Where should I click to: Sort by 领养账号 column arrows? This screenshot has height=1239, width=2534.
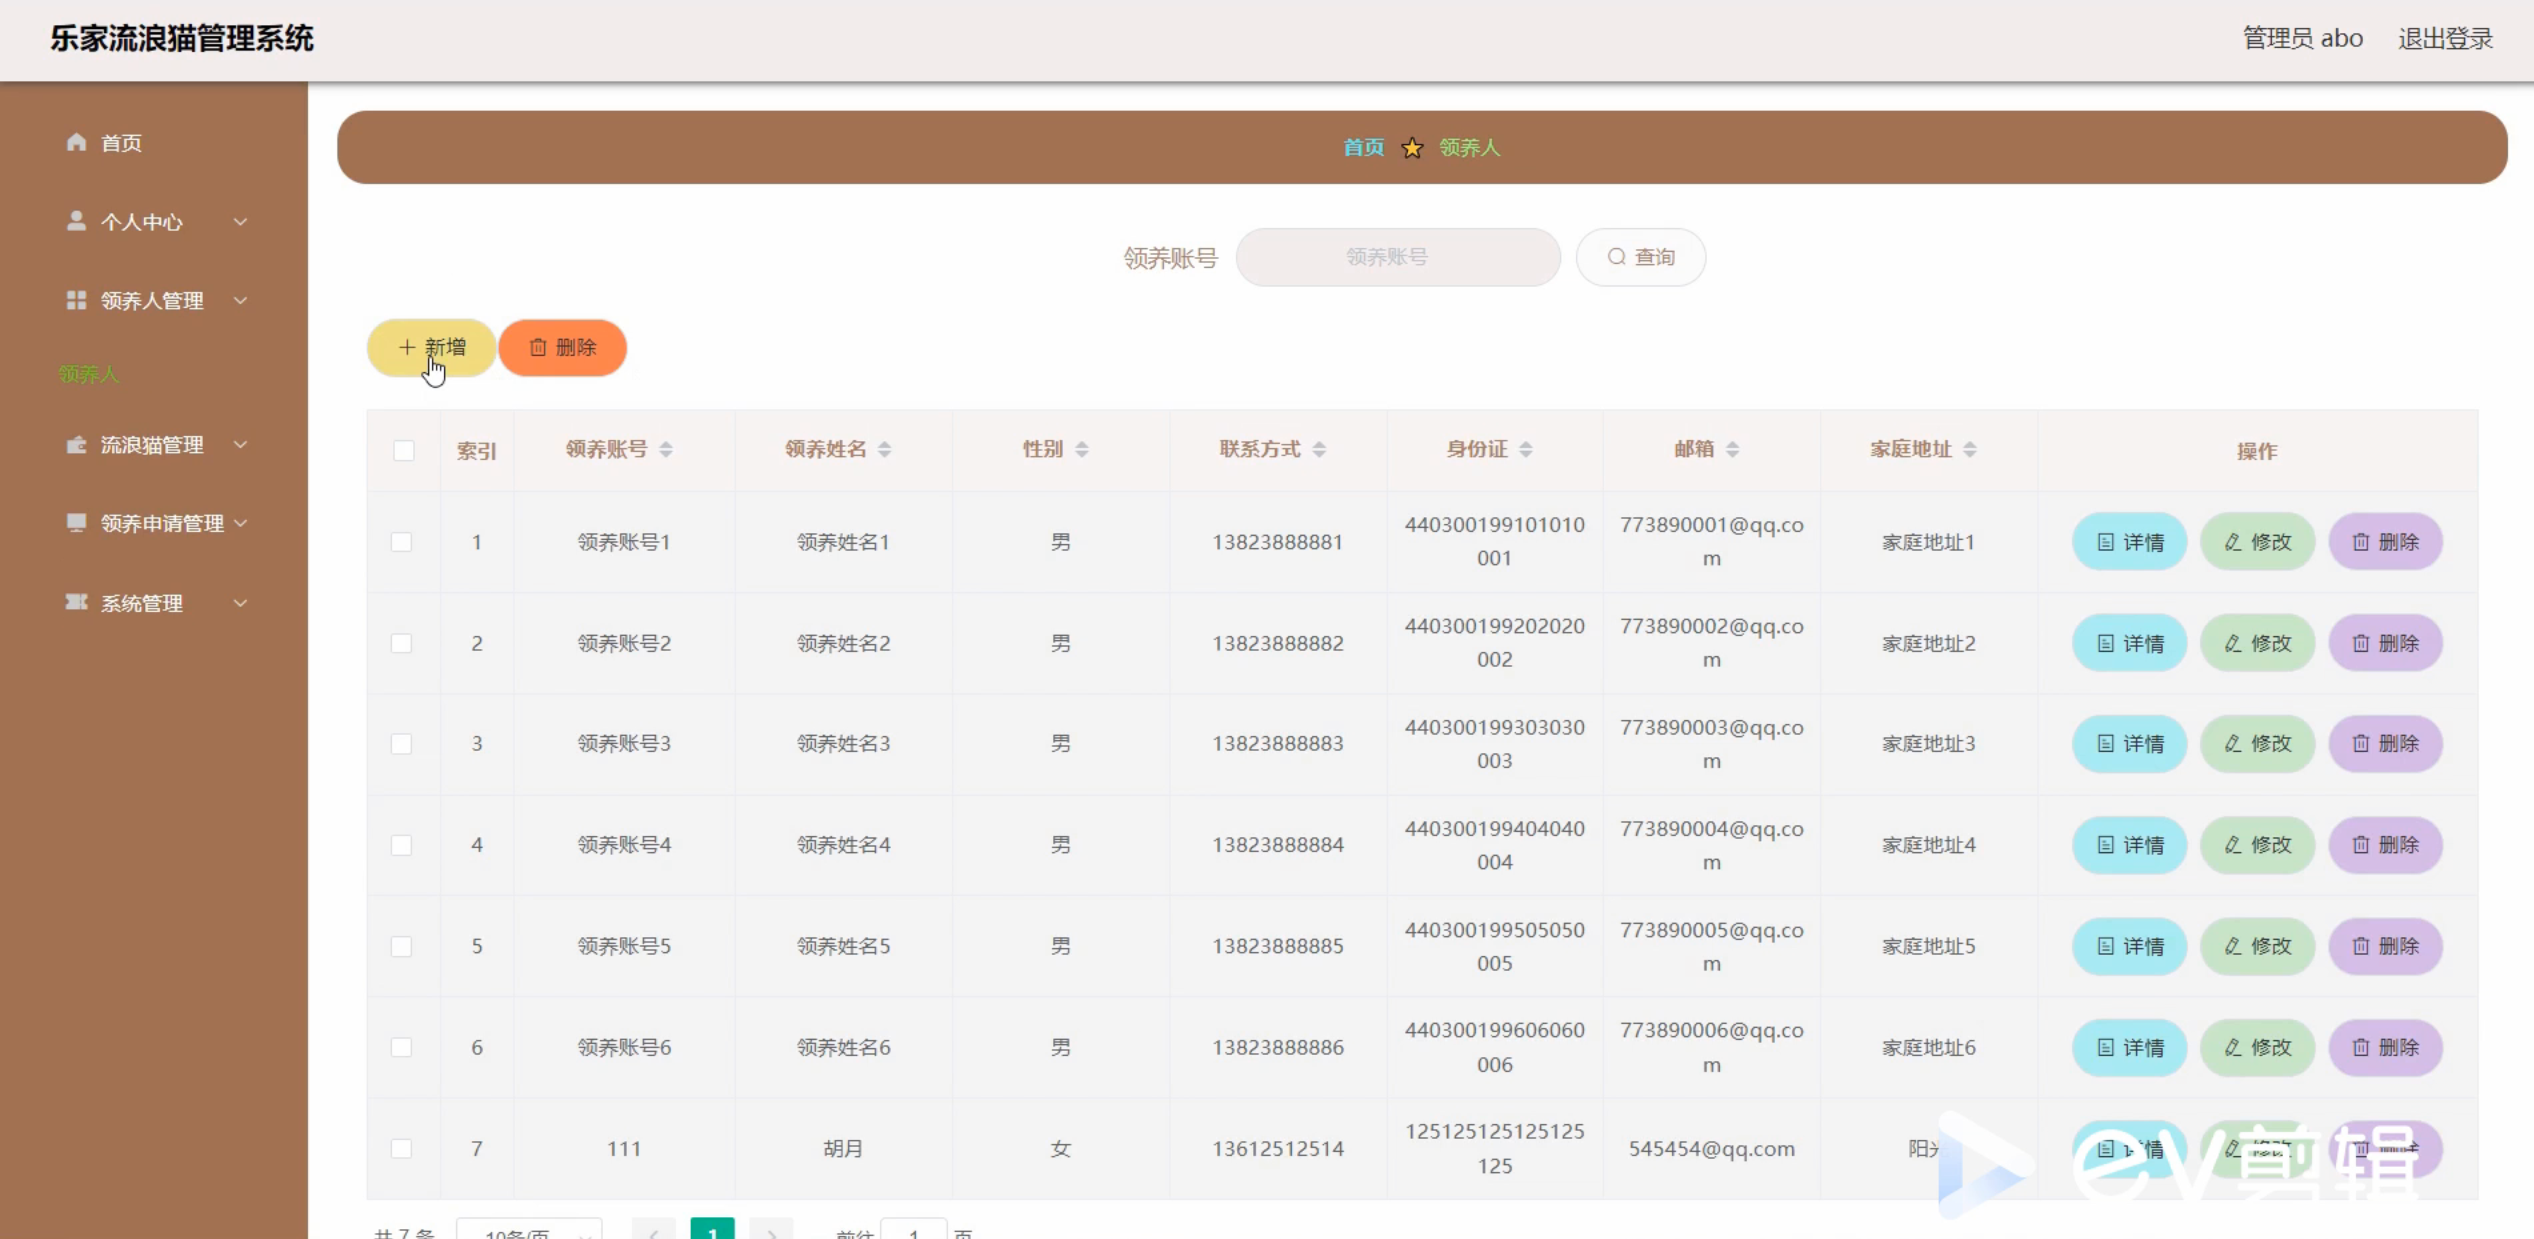pos(666,450)
